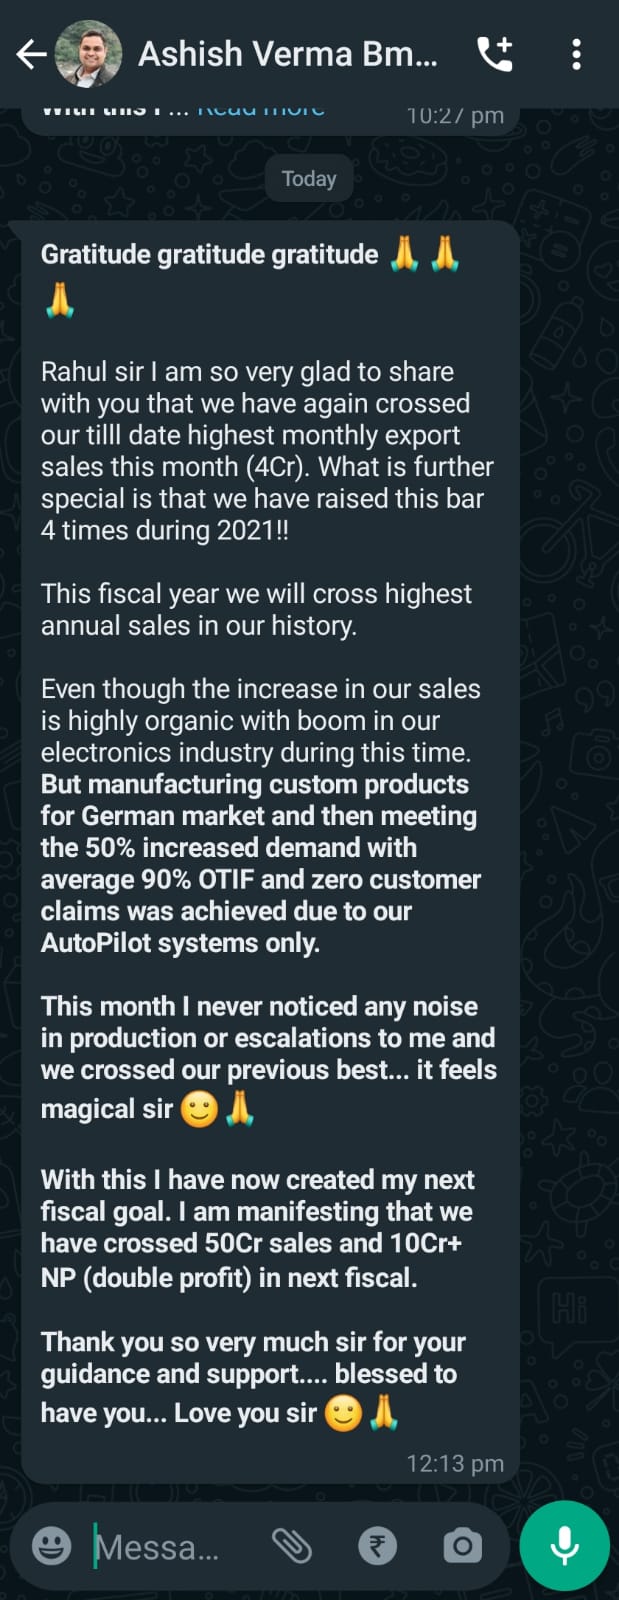Image resolution: width=619 pixels, height=1600 pixels.
Task: Tap the Read more link
Action: [x=261, y=110]
